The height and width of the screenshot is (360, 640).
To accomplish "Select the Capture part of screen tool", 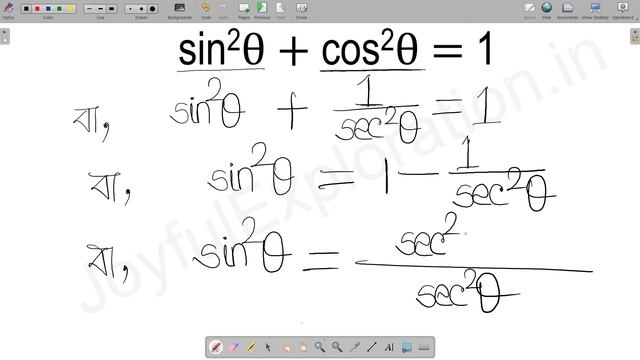I will [407, 347].
